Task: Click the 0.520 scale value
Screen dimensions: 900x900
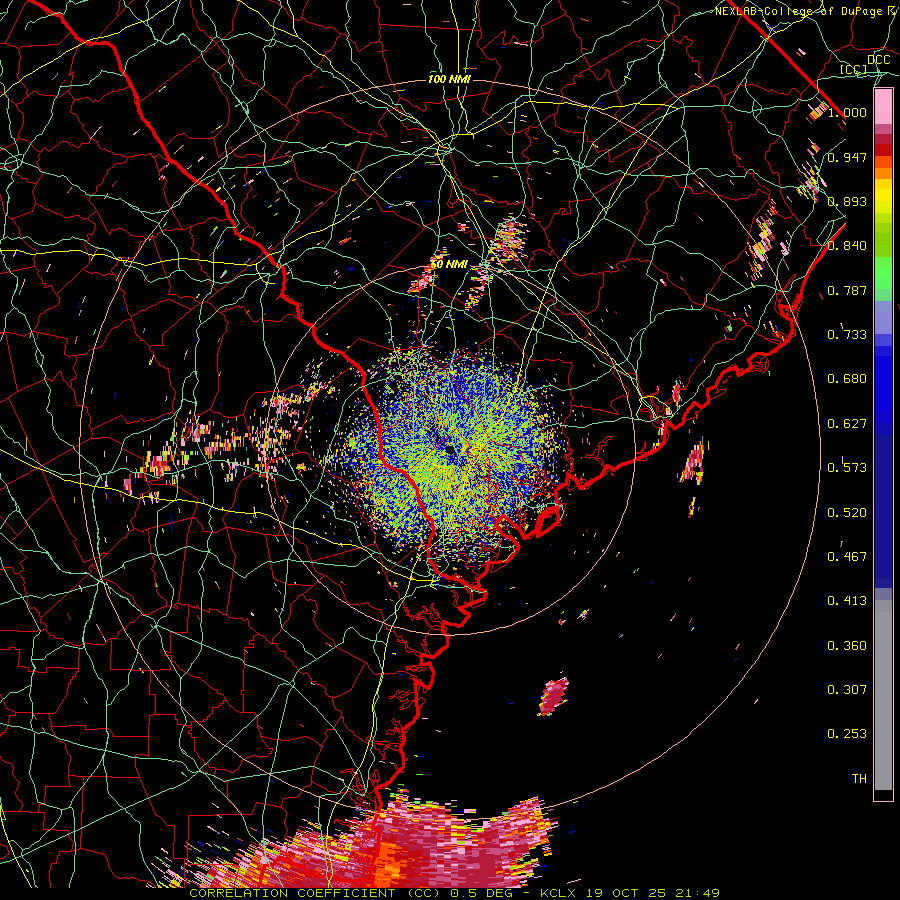Action: (x=847, y=513)
